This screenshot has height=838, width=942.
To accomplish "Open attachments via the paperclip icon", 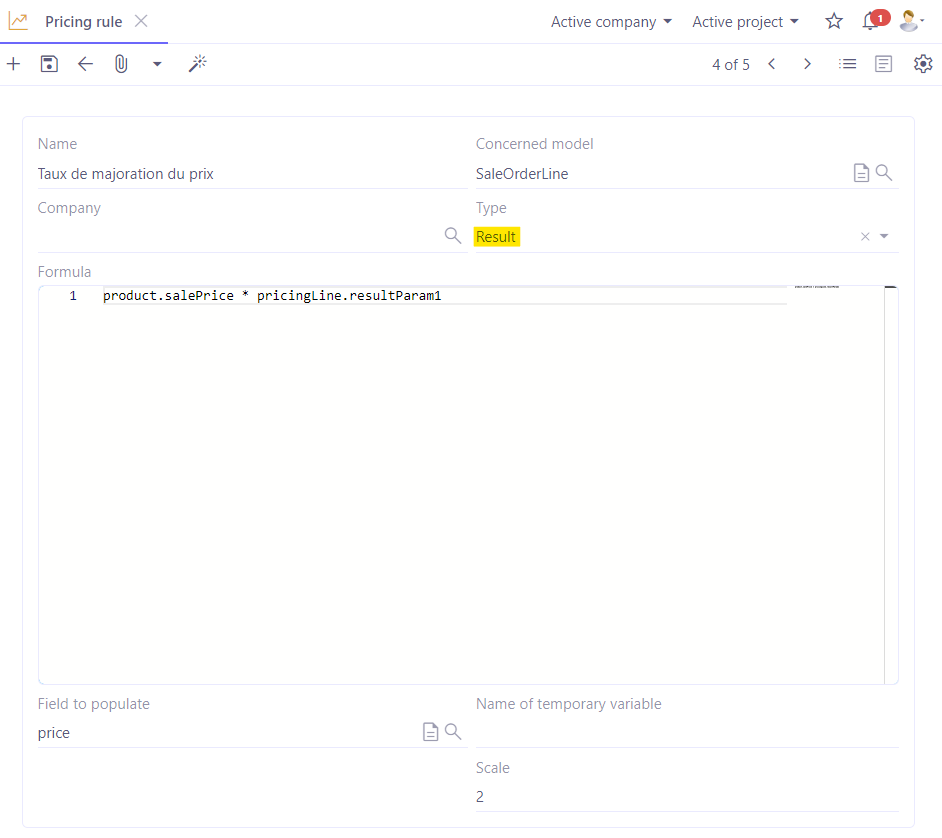I will tap(121, 64).
